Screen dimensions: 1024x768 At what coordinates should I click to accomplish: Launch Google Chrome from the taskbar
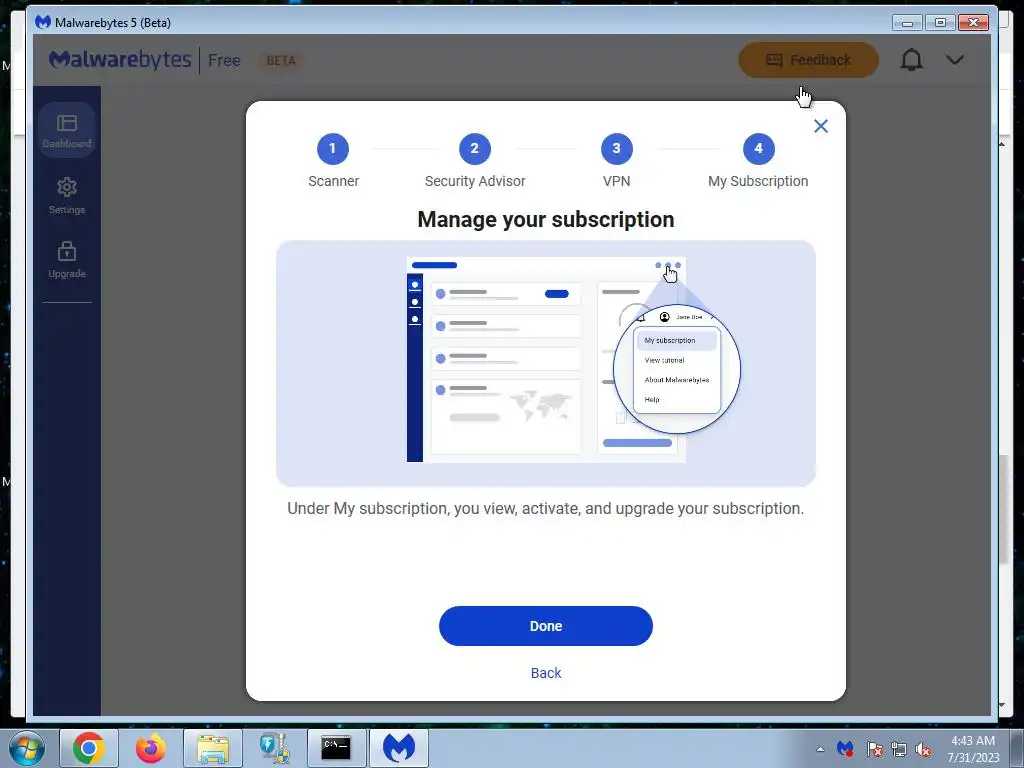click(89, 748)
